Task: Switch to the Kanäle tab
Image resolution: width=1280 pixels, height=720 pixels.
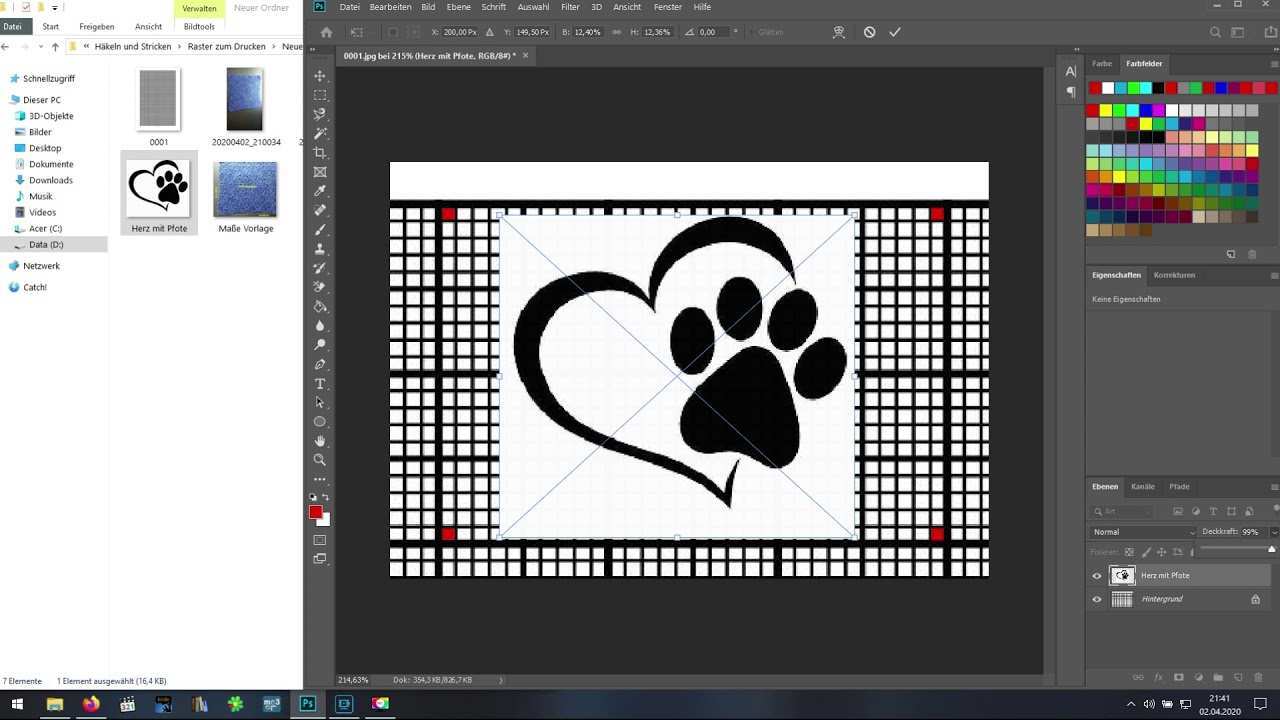Action: pos(1142,487)
